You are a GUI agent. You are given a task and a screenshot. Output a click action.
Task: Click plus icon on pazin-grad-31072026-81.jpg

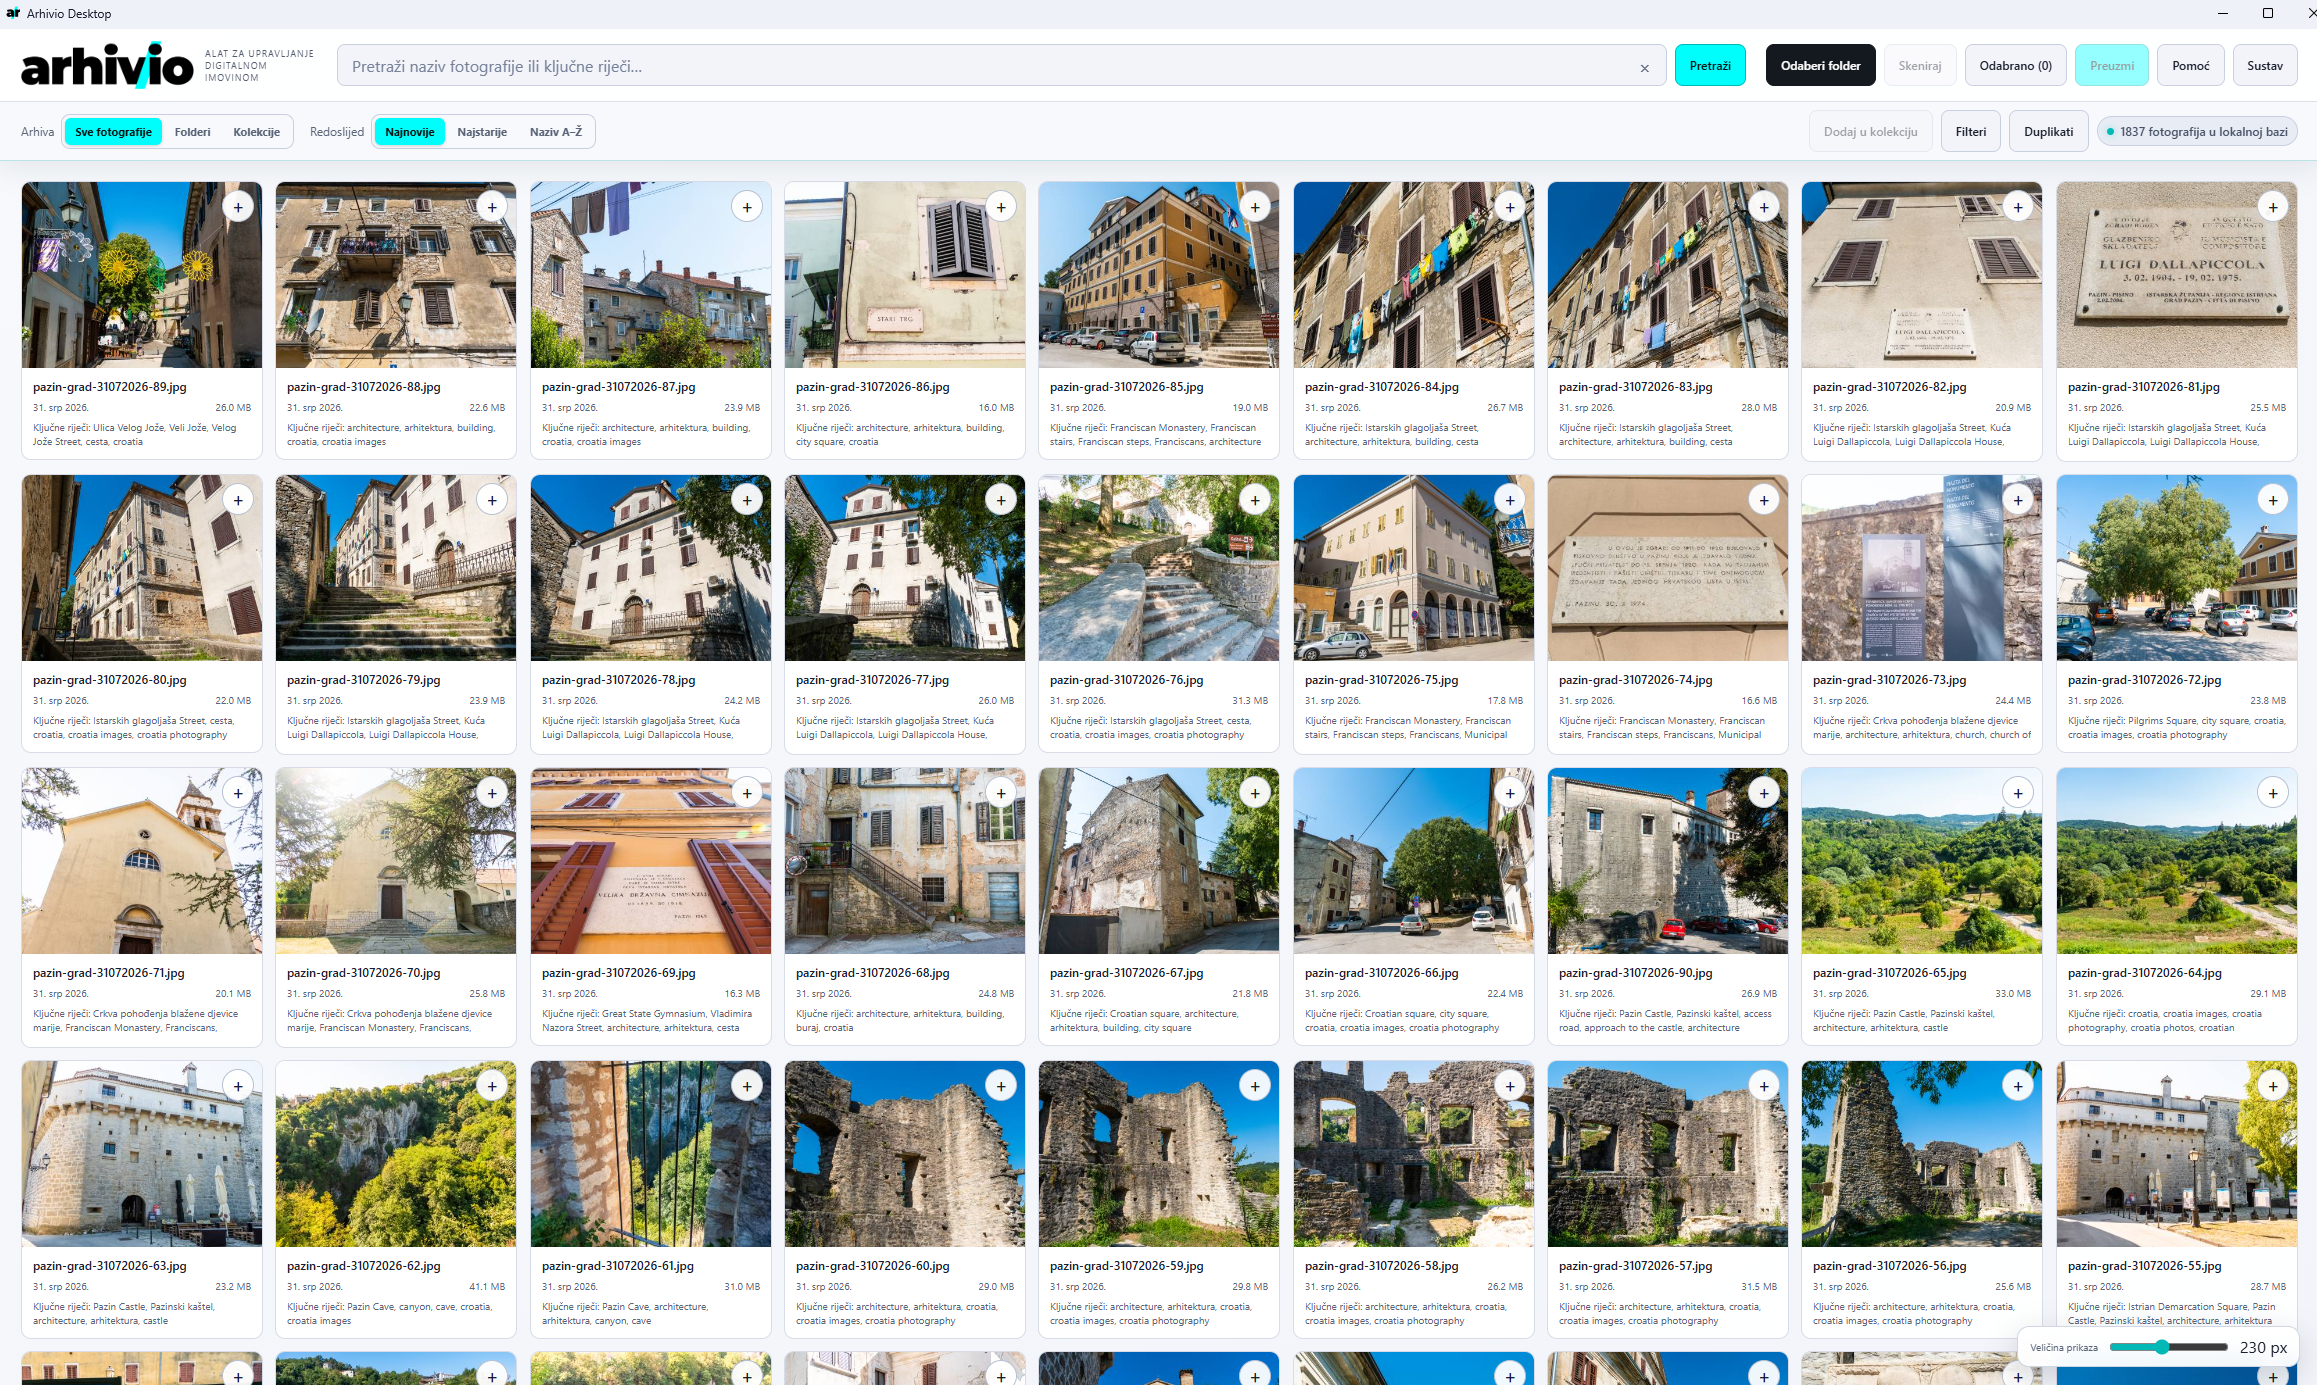point(2273,207)
